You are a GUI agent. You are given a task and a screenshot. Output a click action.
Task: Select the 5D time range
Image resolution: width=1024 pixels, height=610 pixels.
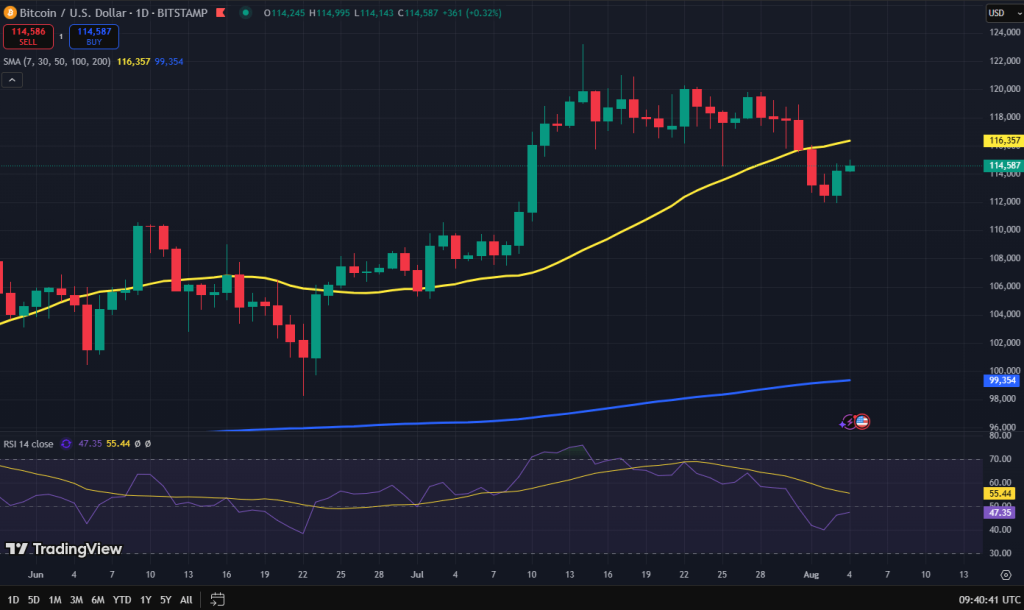[x=33, y=600]
